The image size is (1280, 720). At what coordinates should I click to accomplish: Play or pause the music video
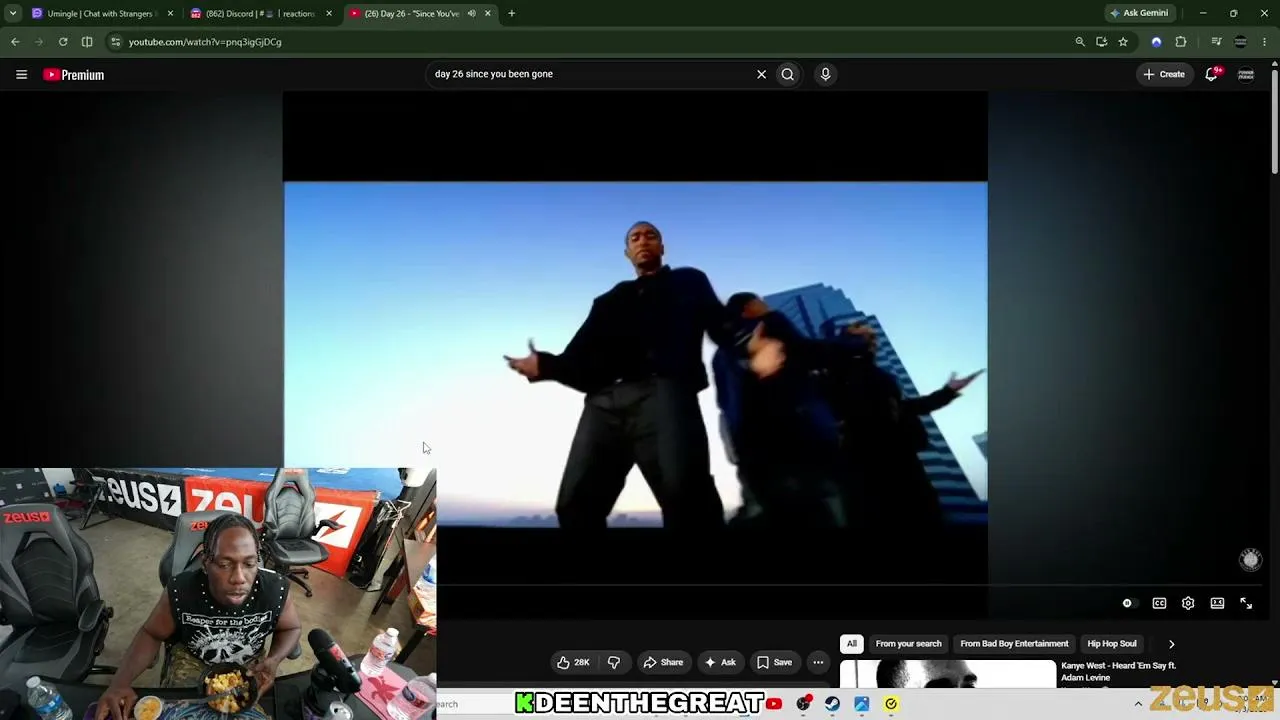[636, 354]
